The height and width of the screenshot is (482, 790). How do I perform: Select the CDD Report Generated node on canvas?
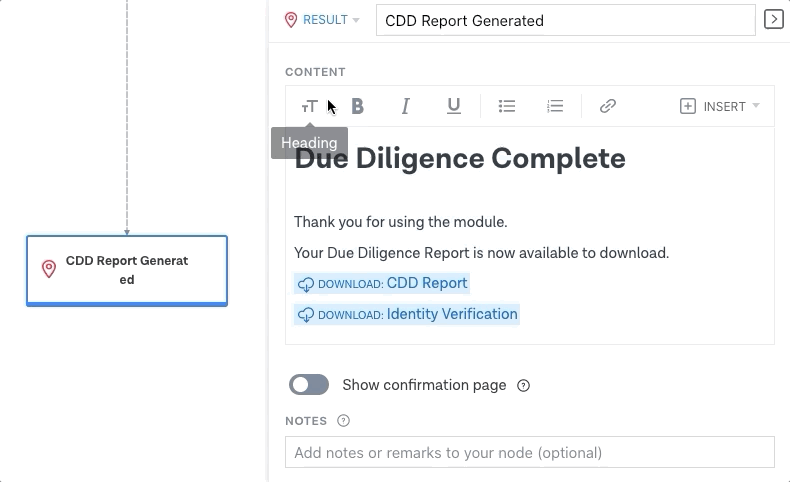click(x=127, y=270)
